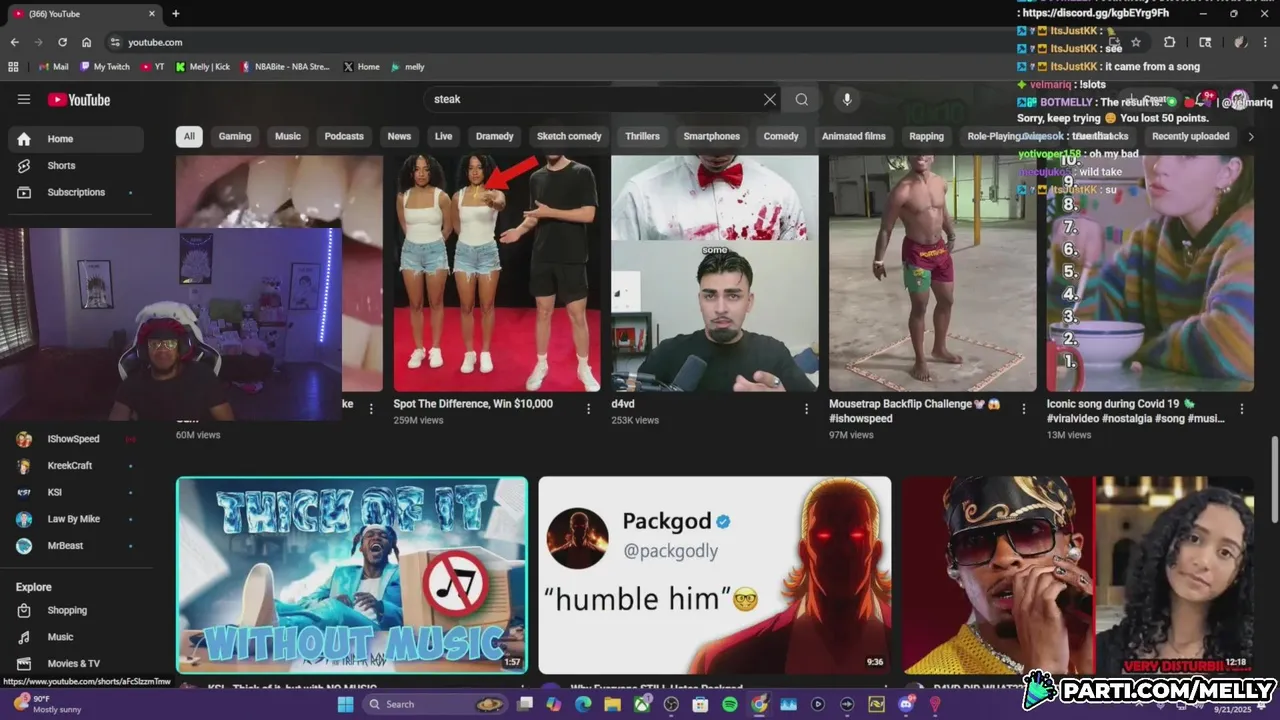Screen dimensions: 1280x720
Task: Open the Home item in the sidebar
Action: click(x=76, y=139)
